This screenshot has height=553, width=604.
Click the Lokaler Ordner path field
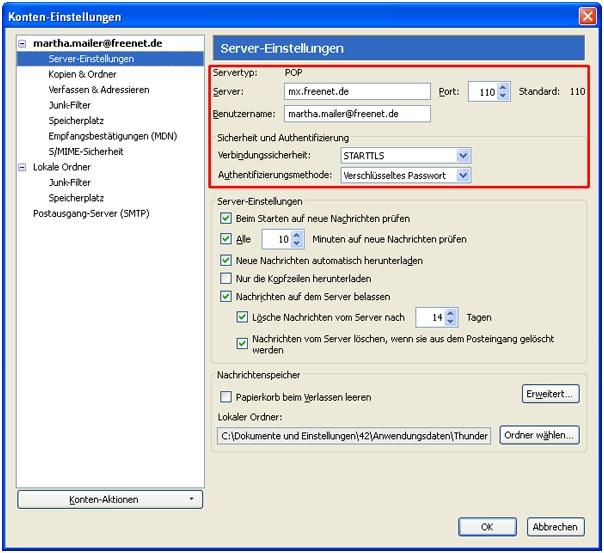point(354,436)
